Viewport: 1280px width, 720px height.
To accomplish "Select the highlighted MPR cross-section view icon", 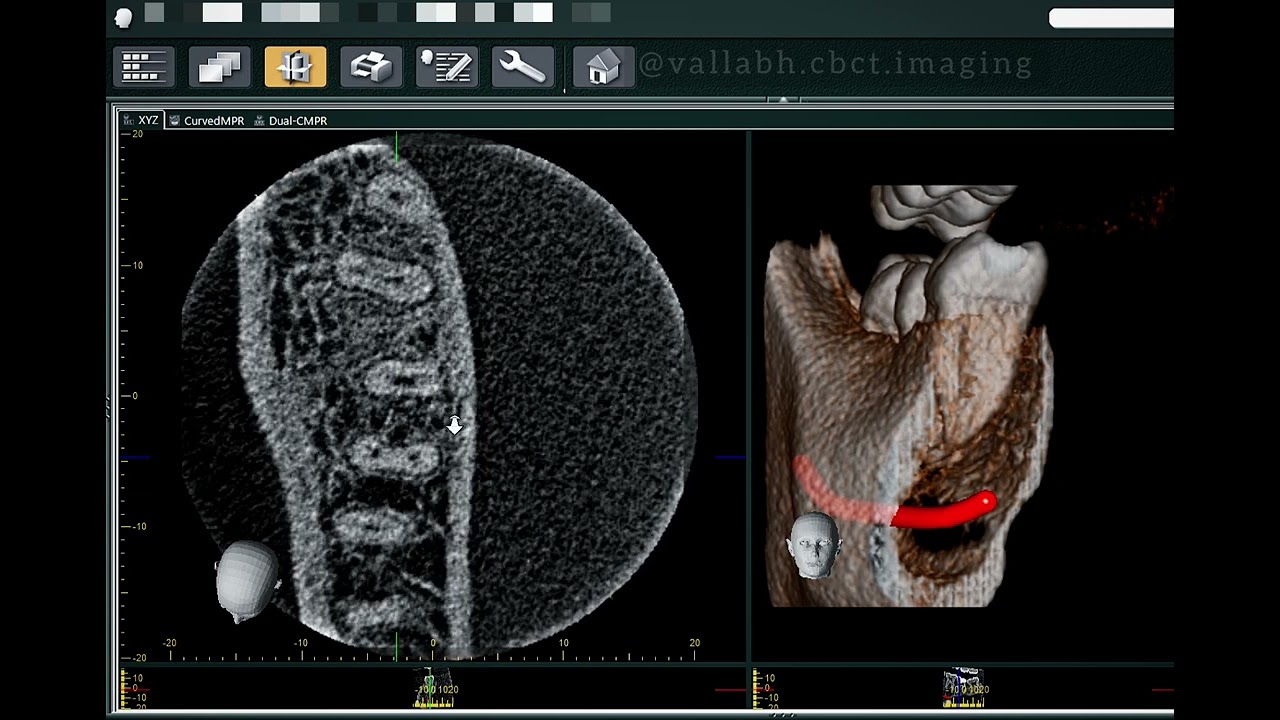I will tap(295, 67).
